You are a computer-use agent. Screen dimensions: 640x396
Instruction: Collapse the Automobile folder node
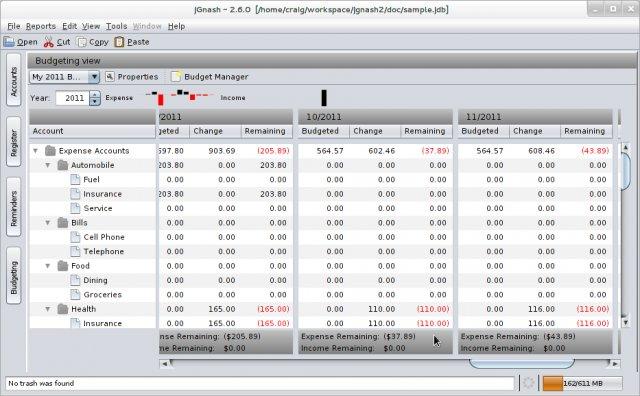pyautogui.click(x=48, y=165)
